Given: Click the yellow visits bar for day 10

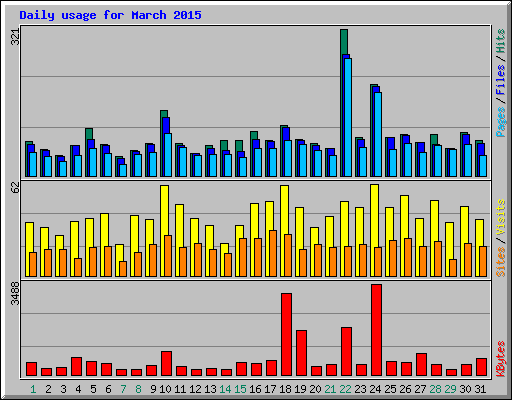Looking at the screenshot, I should point(164,210).
